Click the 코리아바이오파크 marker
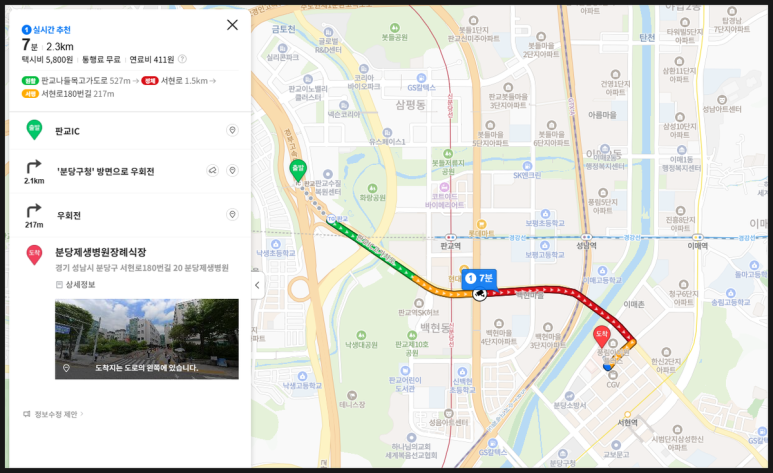Viewport: 773px width, 473px height. pos(364,69)
